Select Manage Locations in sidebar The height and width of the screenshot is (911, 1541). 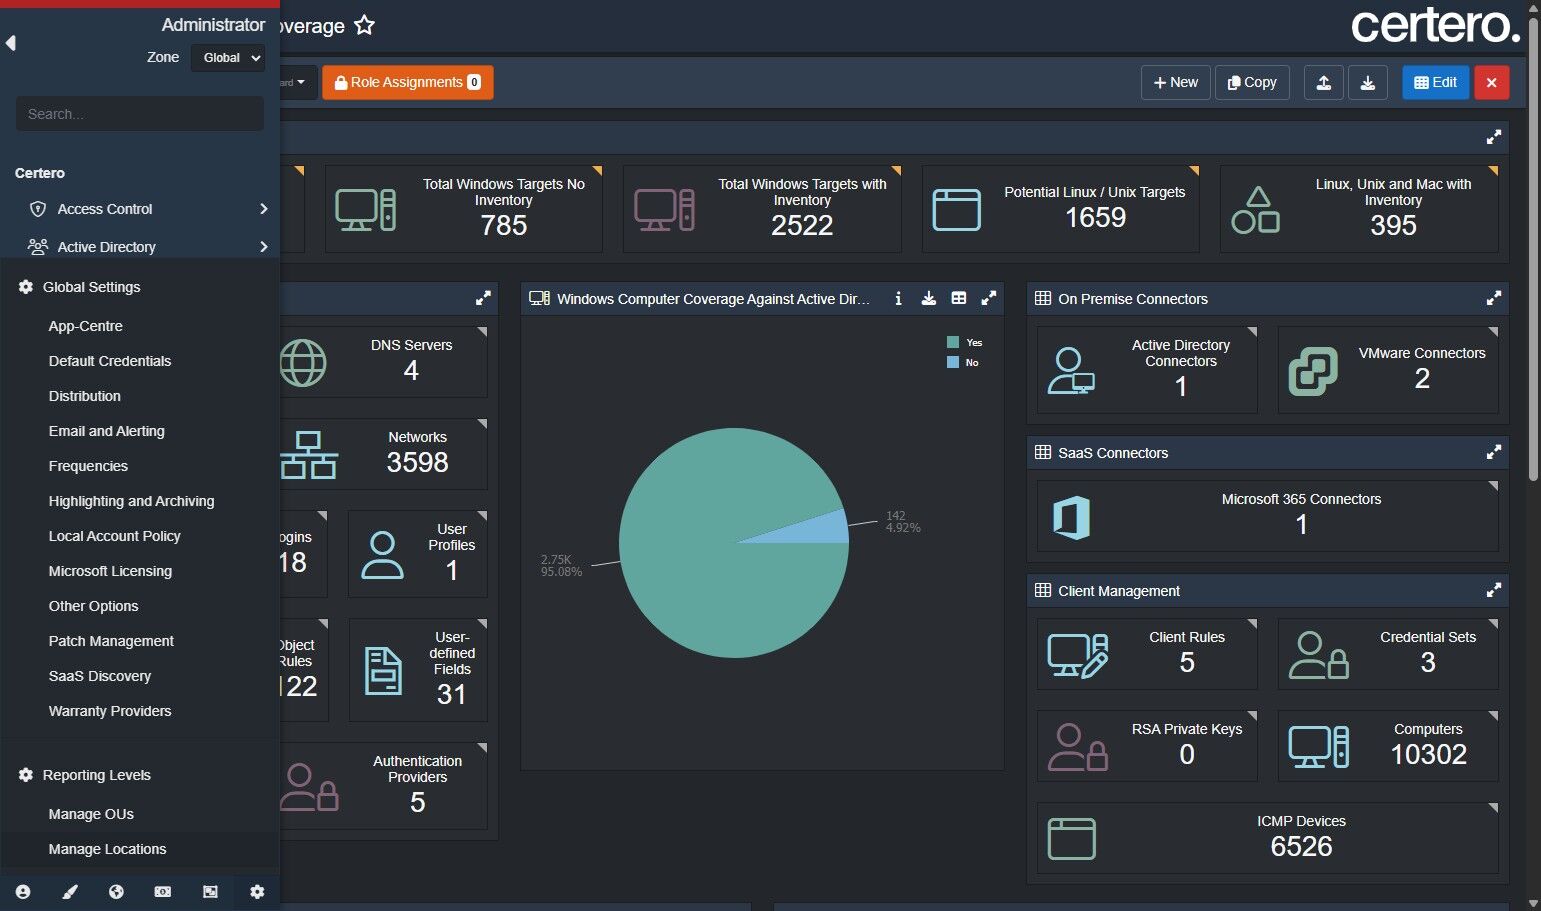(108, 849)
